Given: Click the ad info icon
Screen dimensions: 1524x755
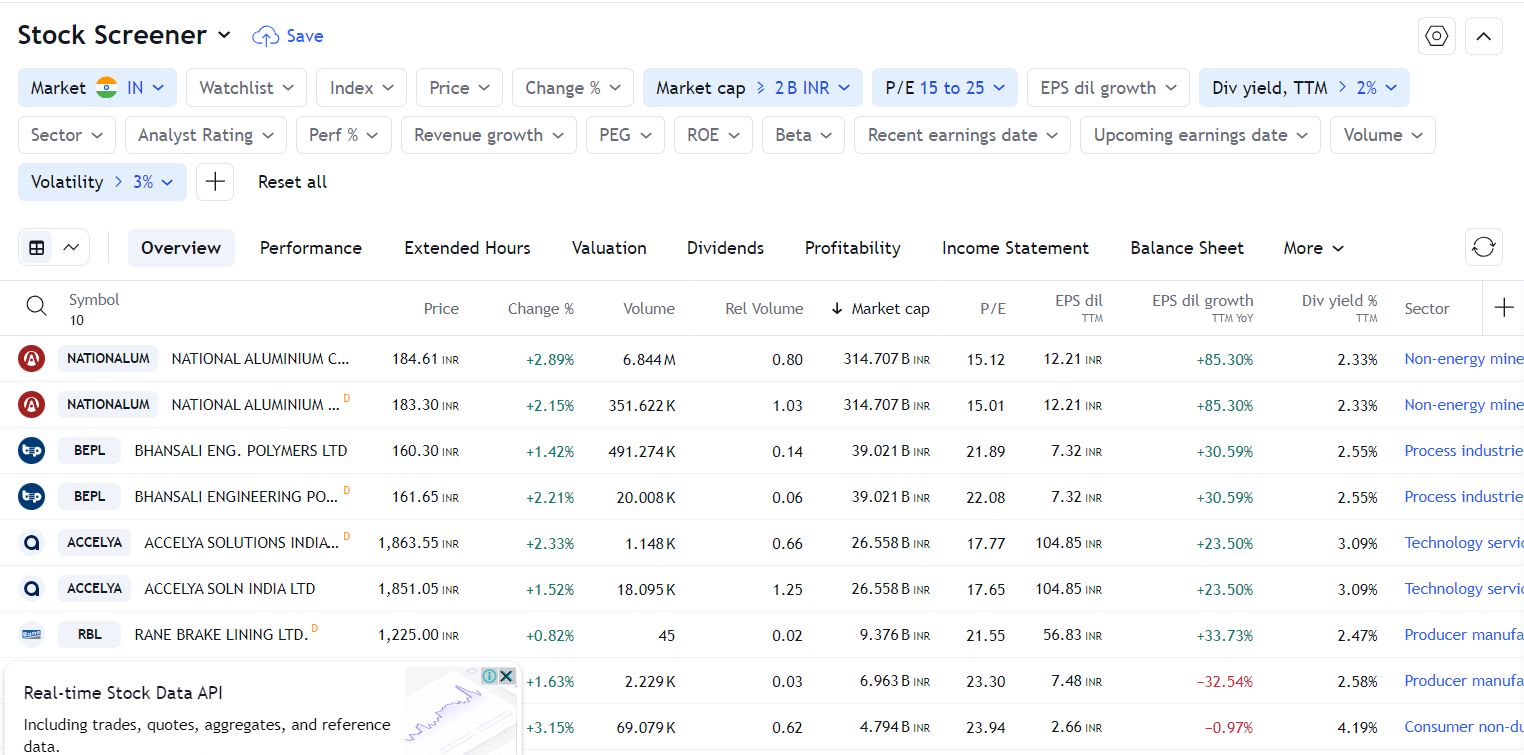Looking at the screenshot, I should [x=490, y=676].
